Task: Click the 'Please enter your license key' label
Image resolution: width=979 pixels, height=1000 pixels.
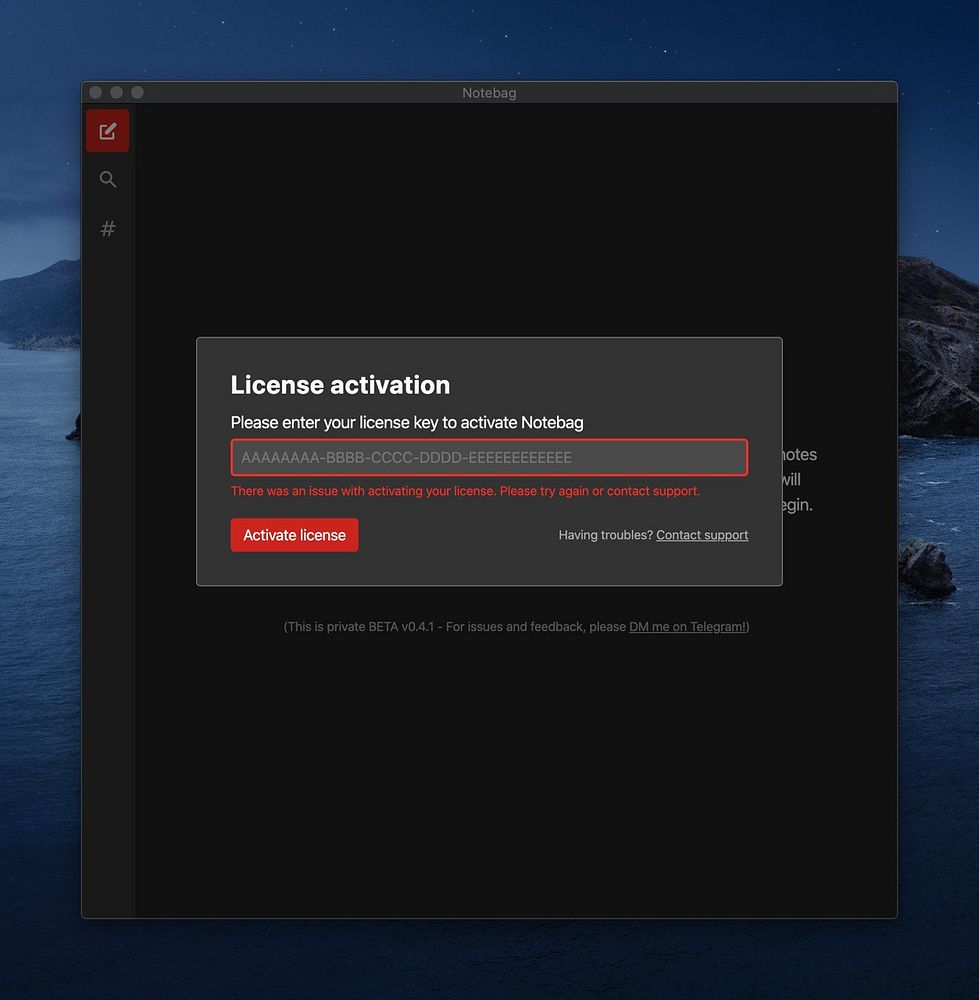Action: [x=407, y=423]
